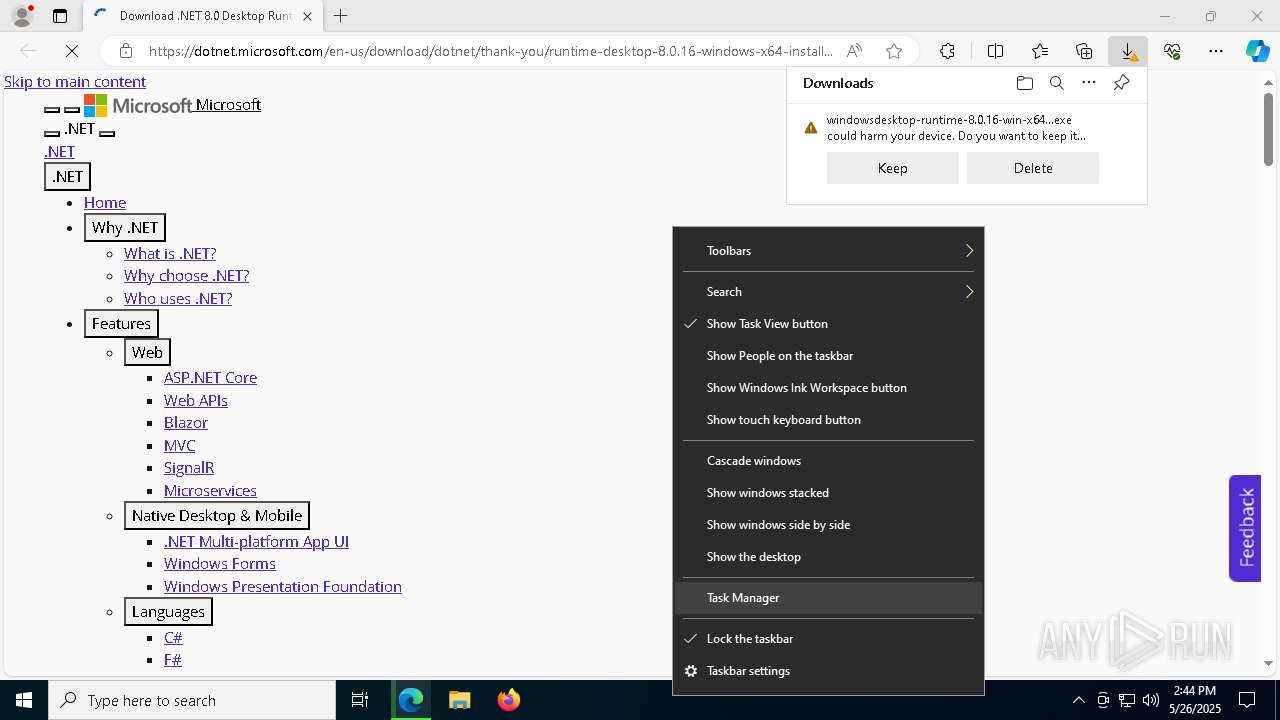Open the Edge profile icon
1280x720 pixels.
(22, 16)
